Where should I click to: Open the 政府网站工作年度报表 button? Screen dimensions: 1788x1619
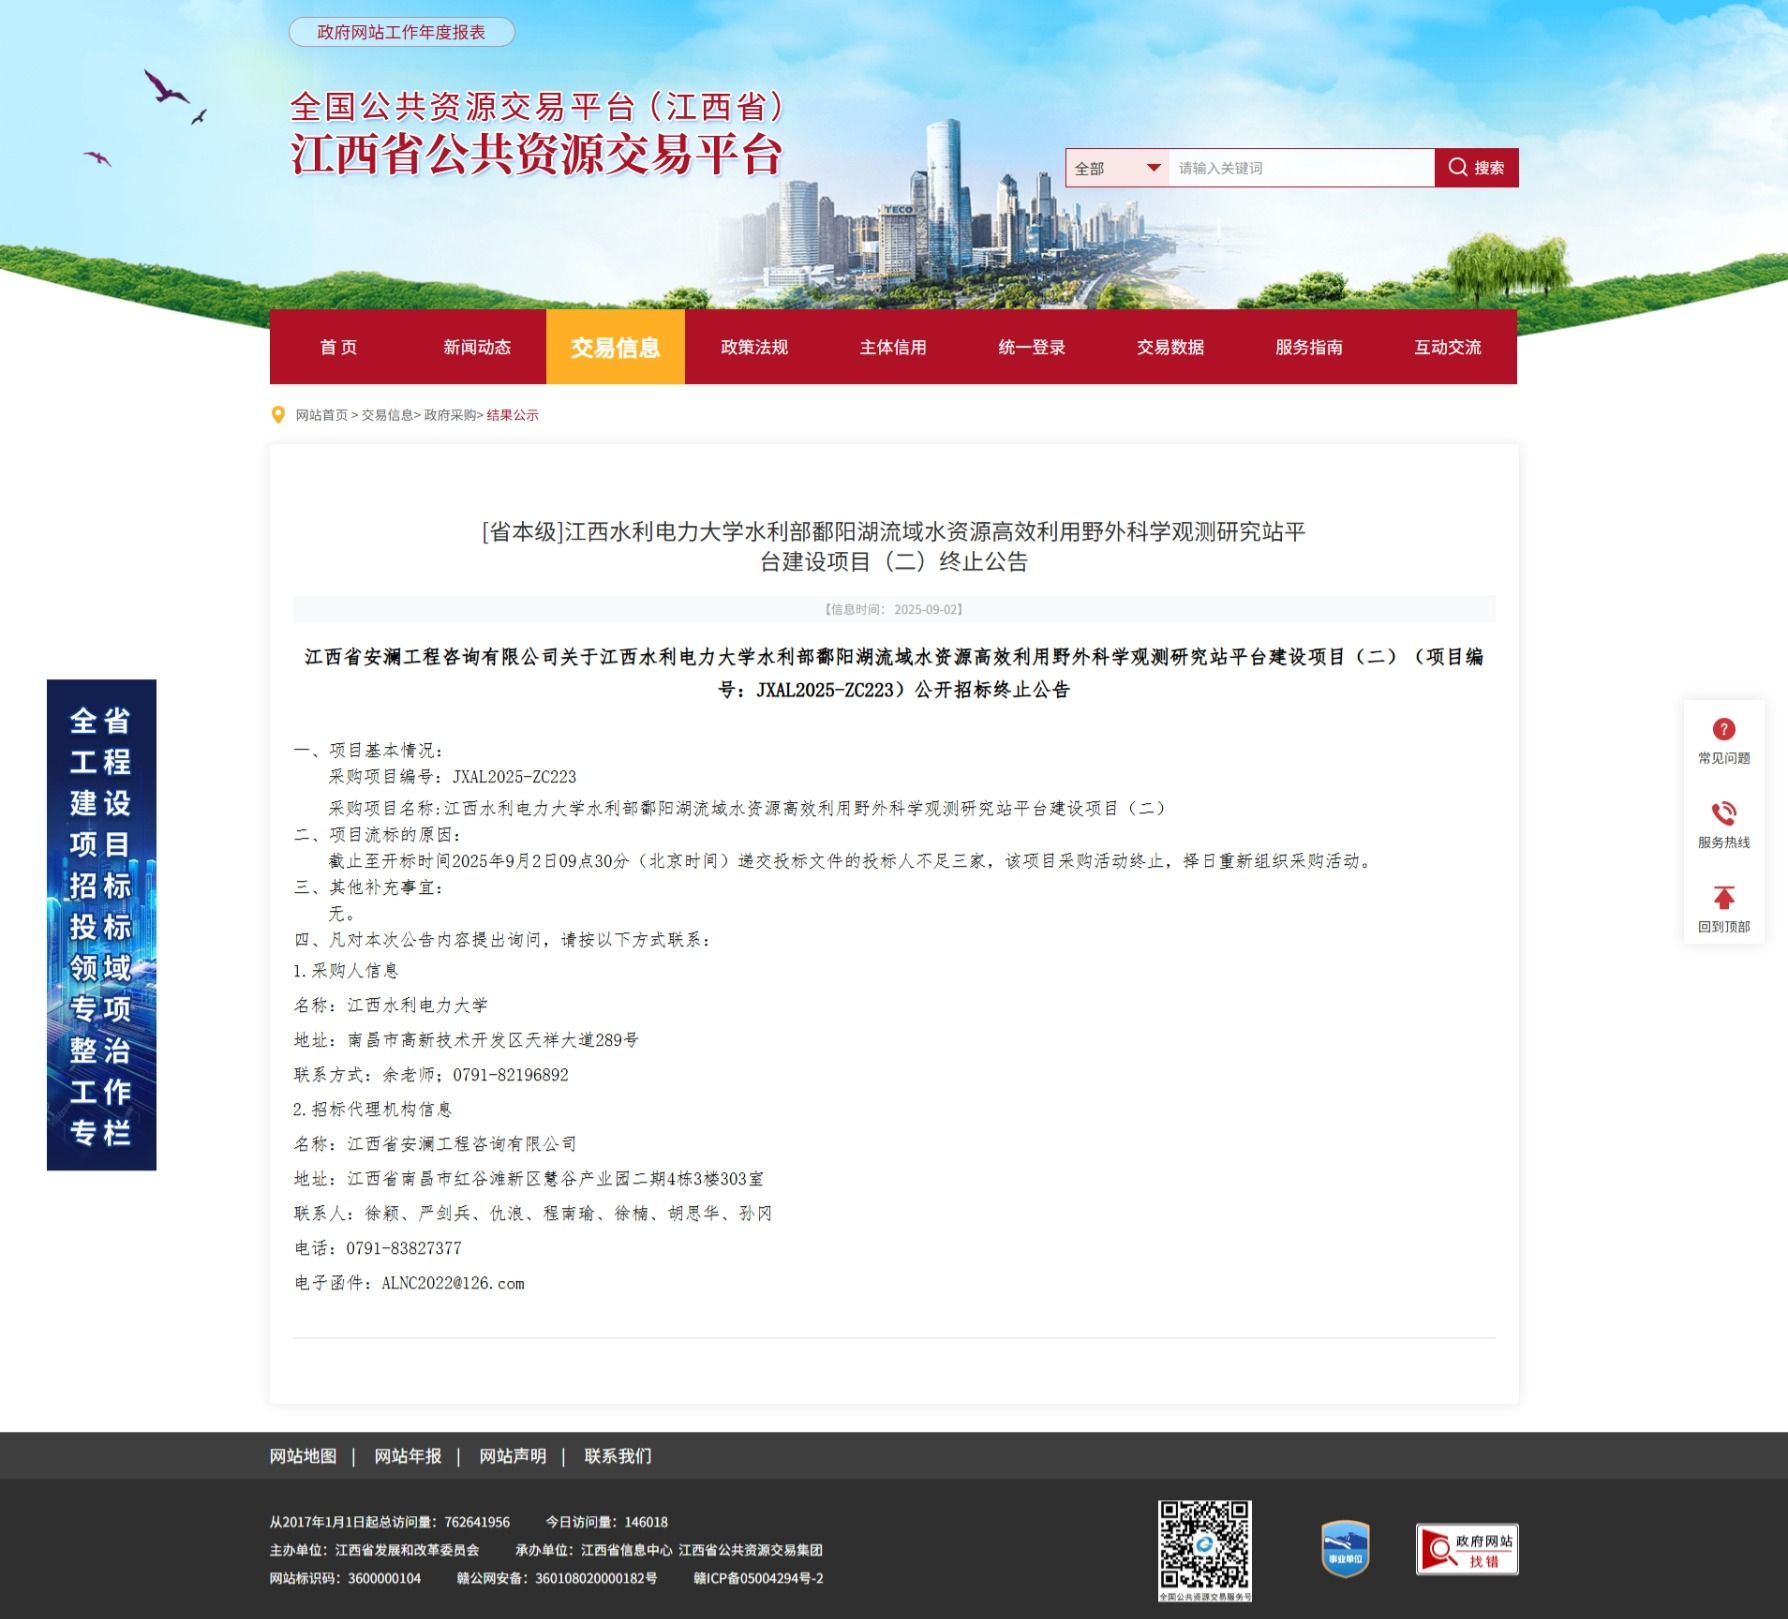point(401,32)
